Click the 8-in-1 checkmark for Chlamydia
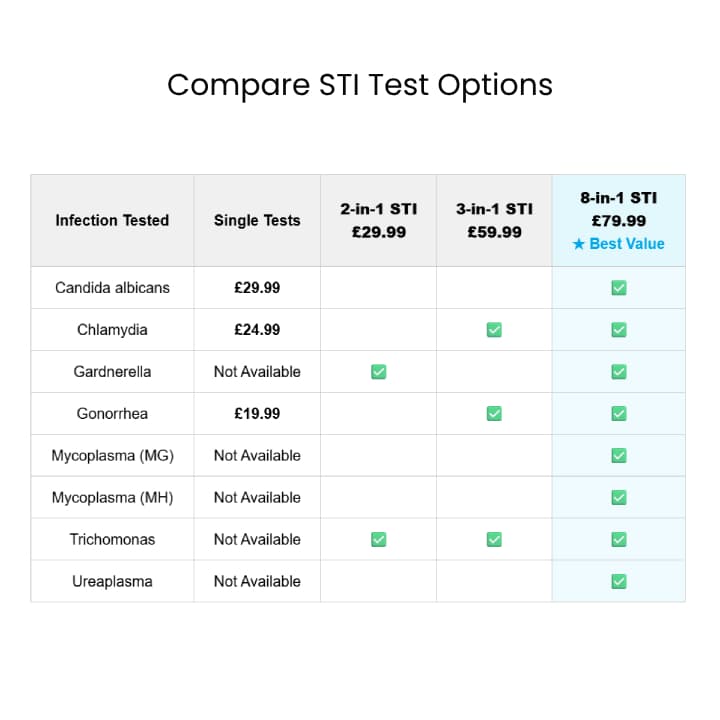 tap(619, 330)
